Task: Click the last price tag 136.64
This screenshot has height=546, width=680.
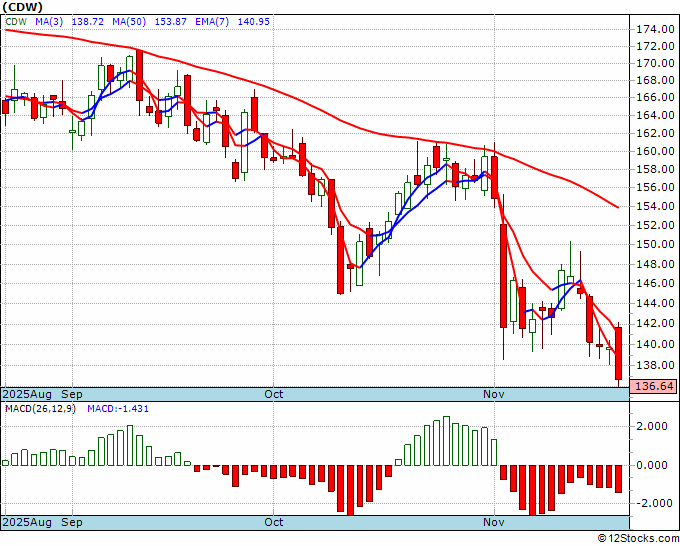Action: click(x=654, y=386)
